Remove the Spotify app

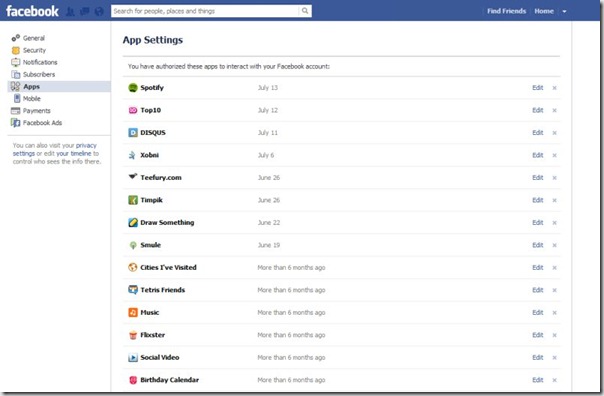[554, 88]
